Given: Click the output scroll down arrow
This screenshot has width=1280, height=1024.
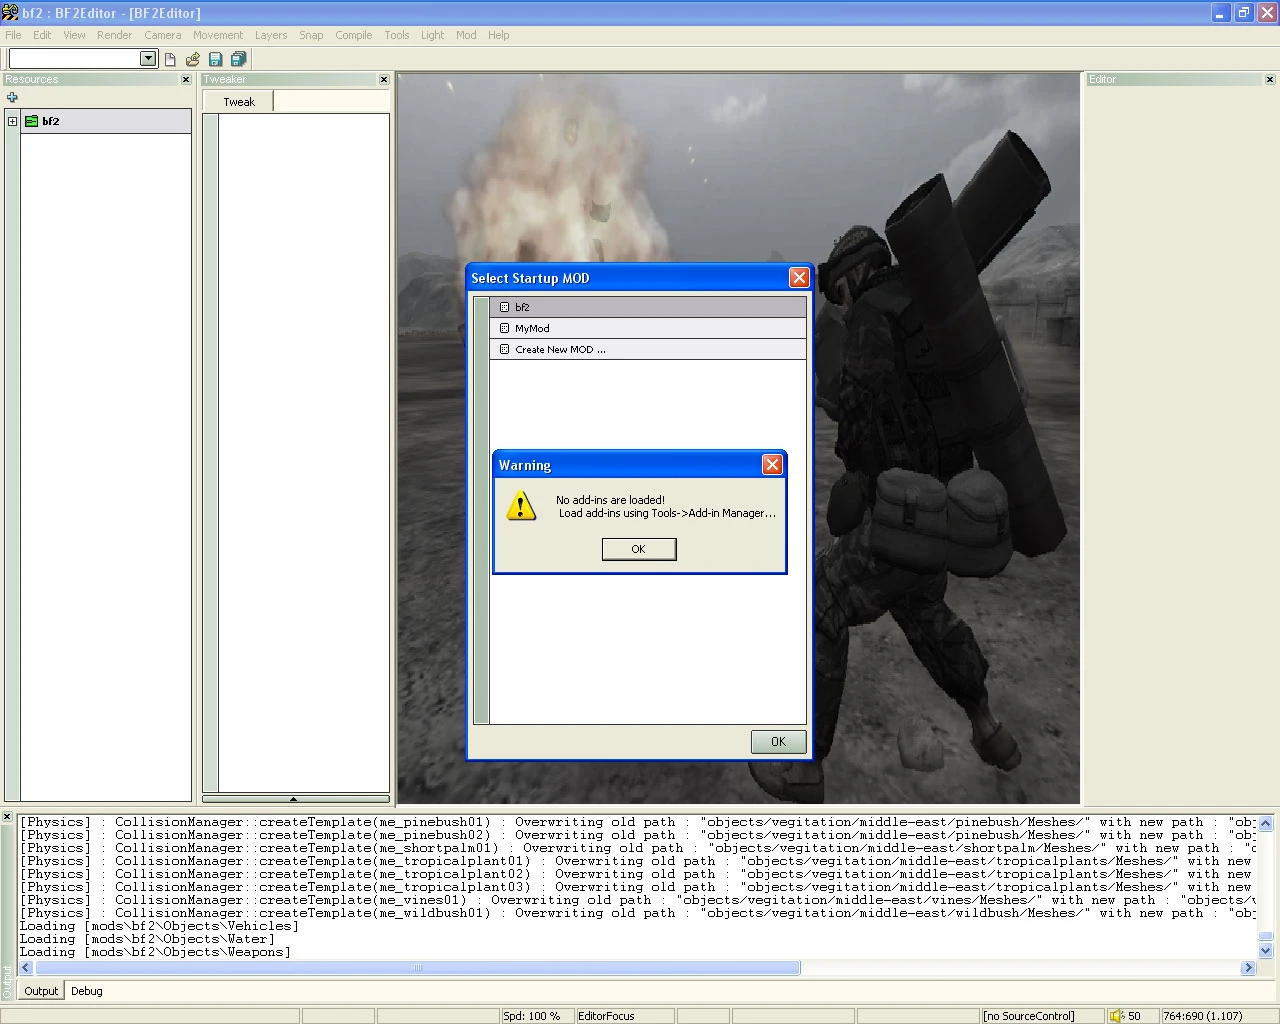Looking at the screenshot, I should (1266, 951).
